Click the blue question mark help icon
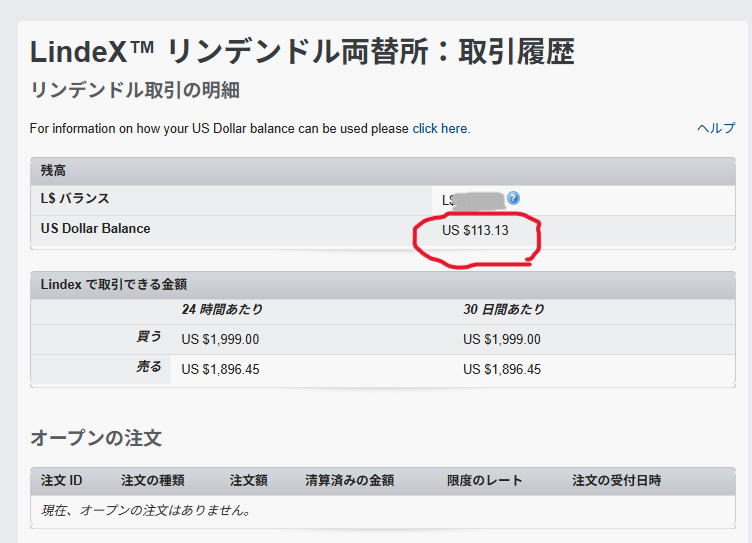Image resolution: width=752 pixels, height=543 pixels. pos(513,198)
